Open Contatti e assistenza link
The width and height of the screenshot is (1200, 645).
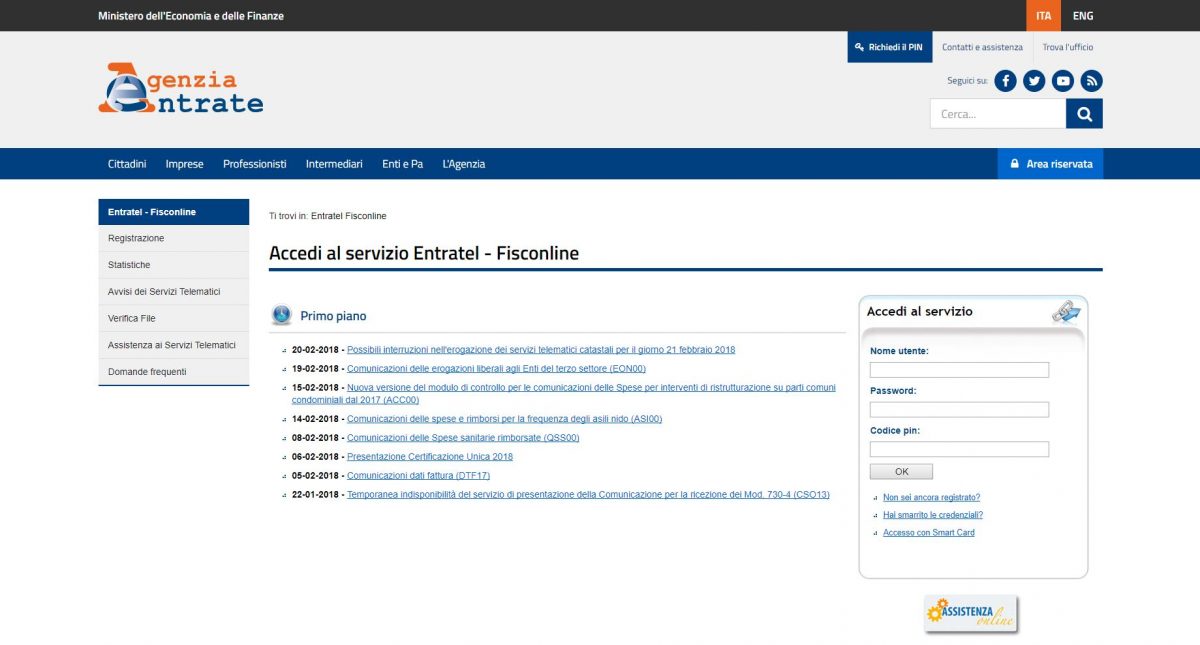point(982,47)
